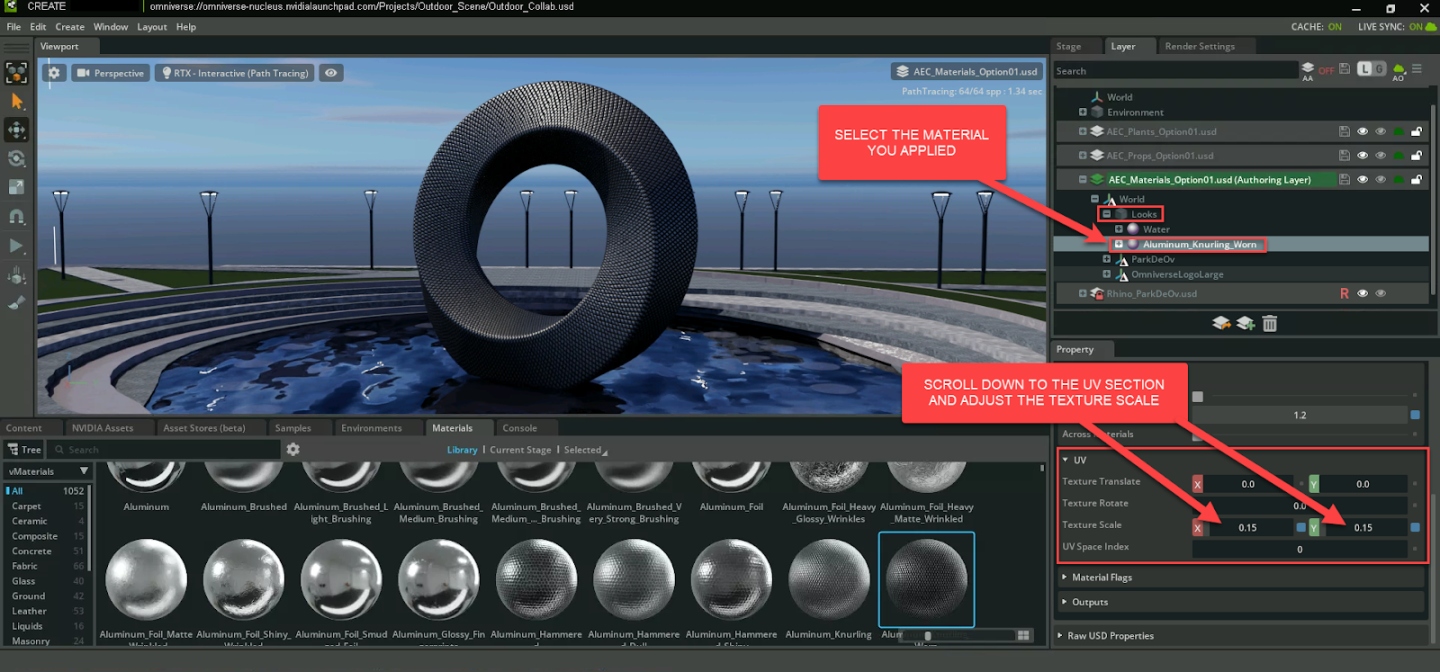Activate the Rotate tool
The width and height of the screenshot is (1440, 672).
click(16, 159)
